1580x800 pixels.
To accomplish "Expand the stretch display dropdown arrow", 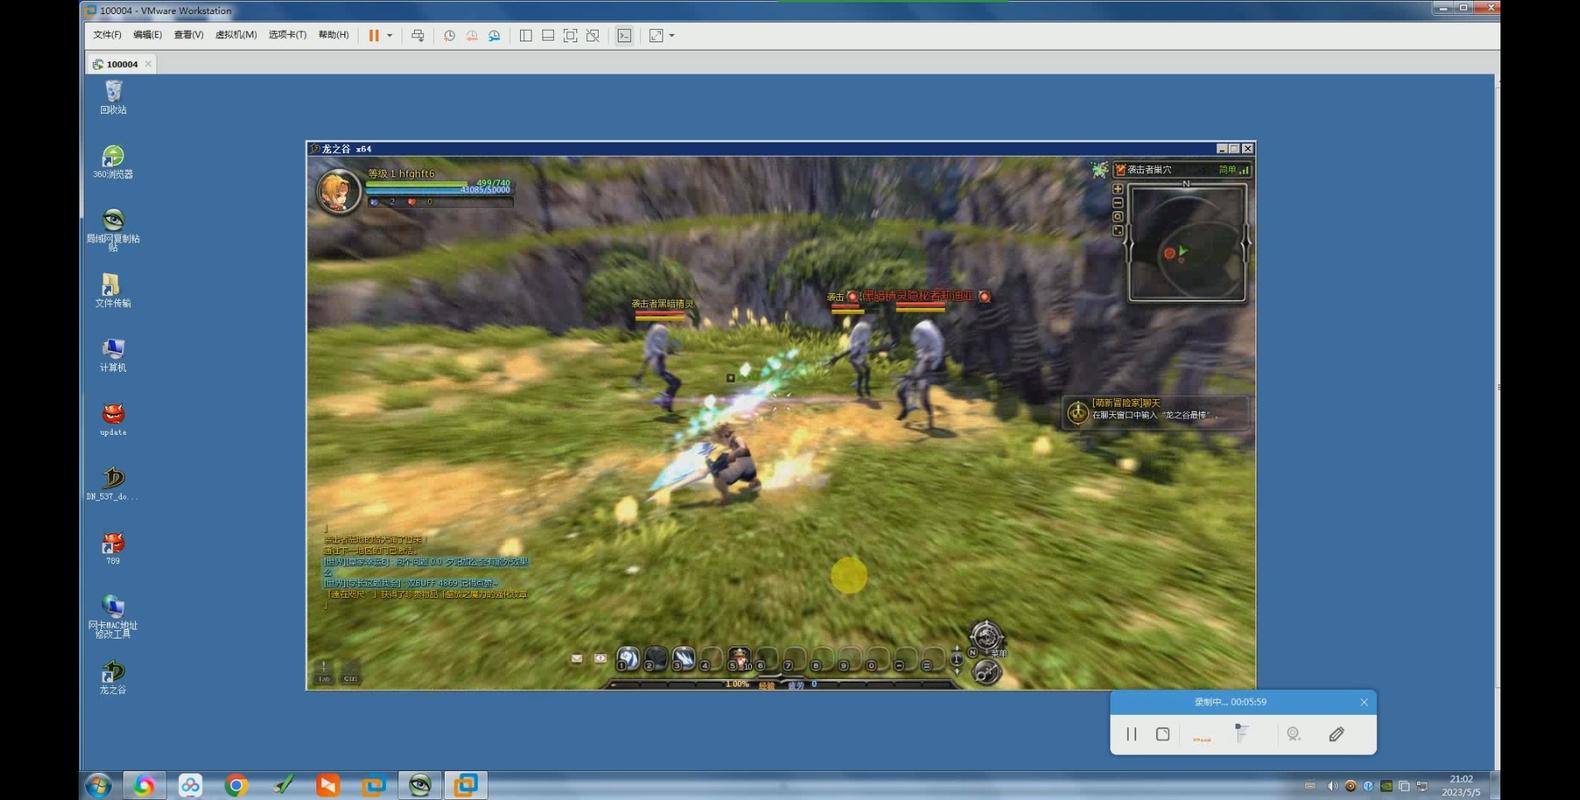I will (672, 36).
